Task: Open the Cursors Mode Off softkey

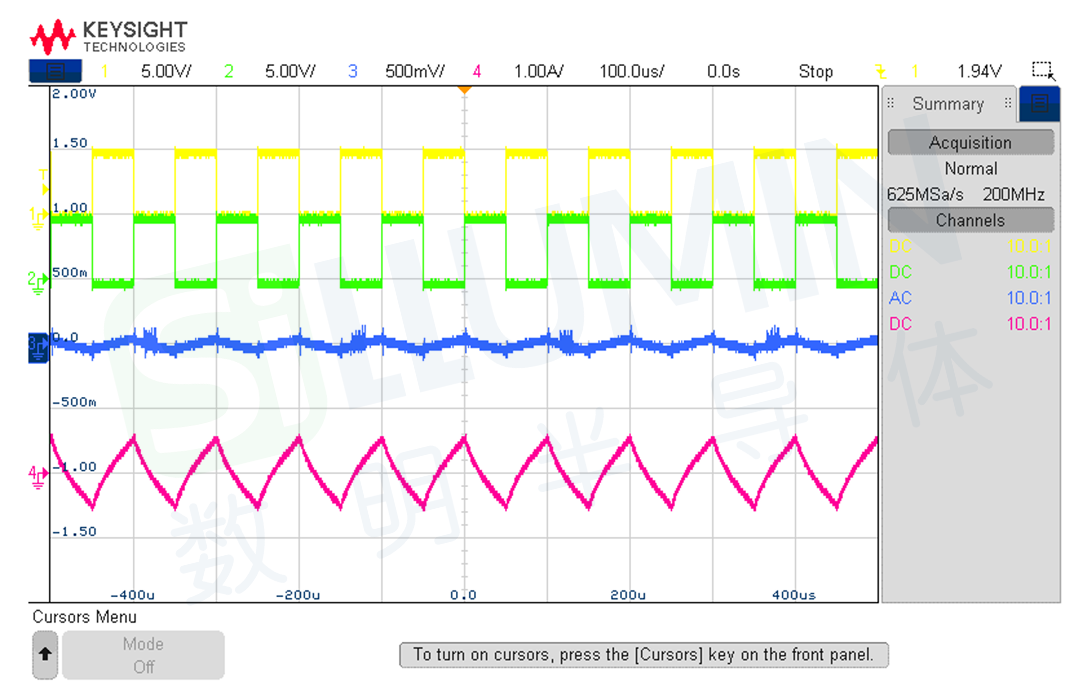Action: [x=143, y=655]
